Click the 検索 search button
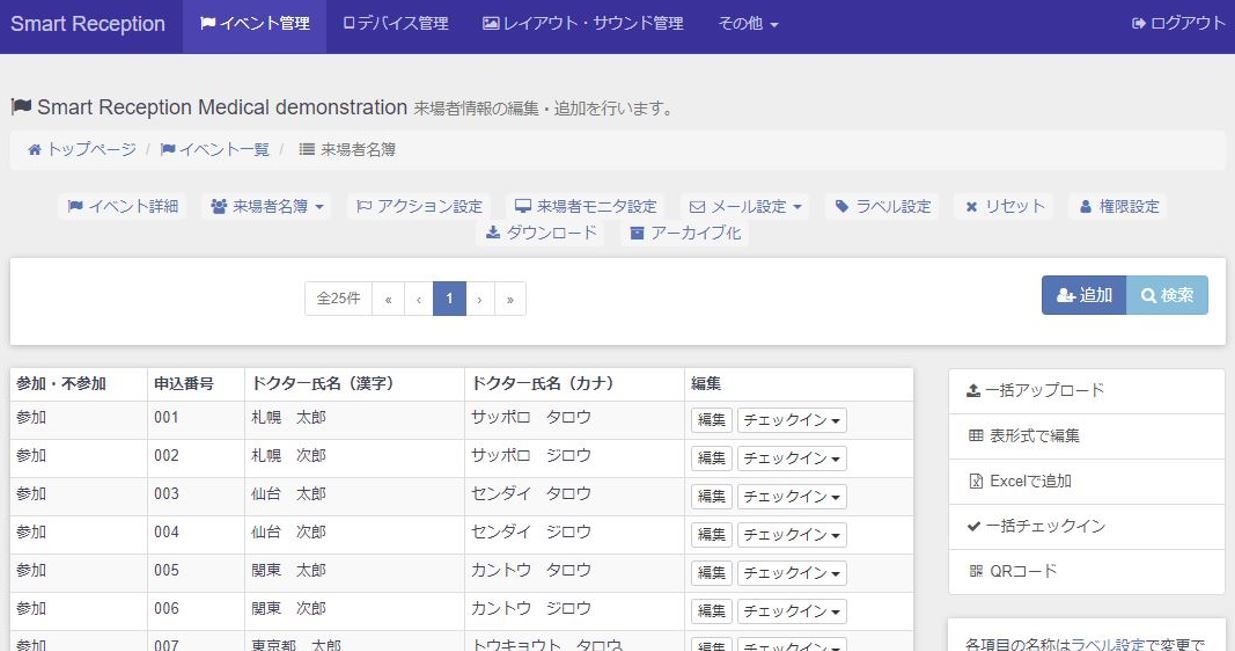Image resolution: width=1235 pixels, height=651 pixels. [x=1167, y=295]
